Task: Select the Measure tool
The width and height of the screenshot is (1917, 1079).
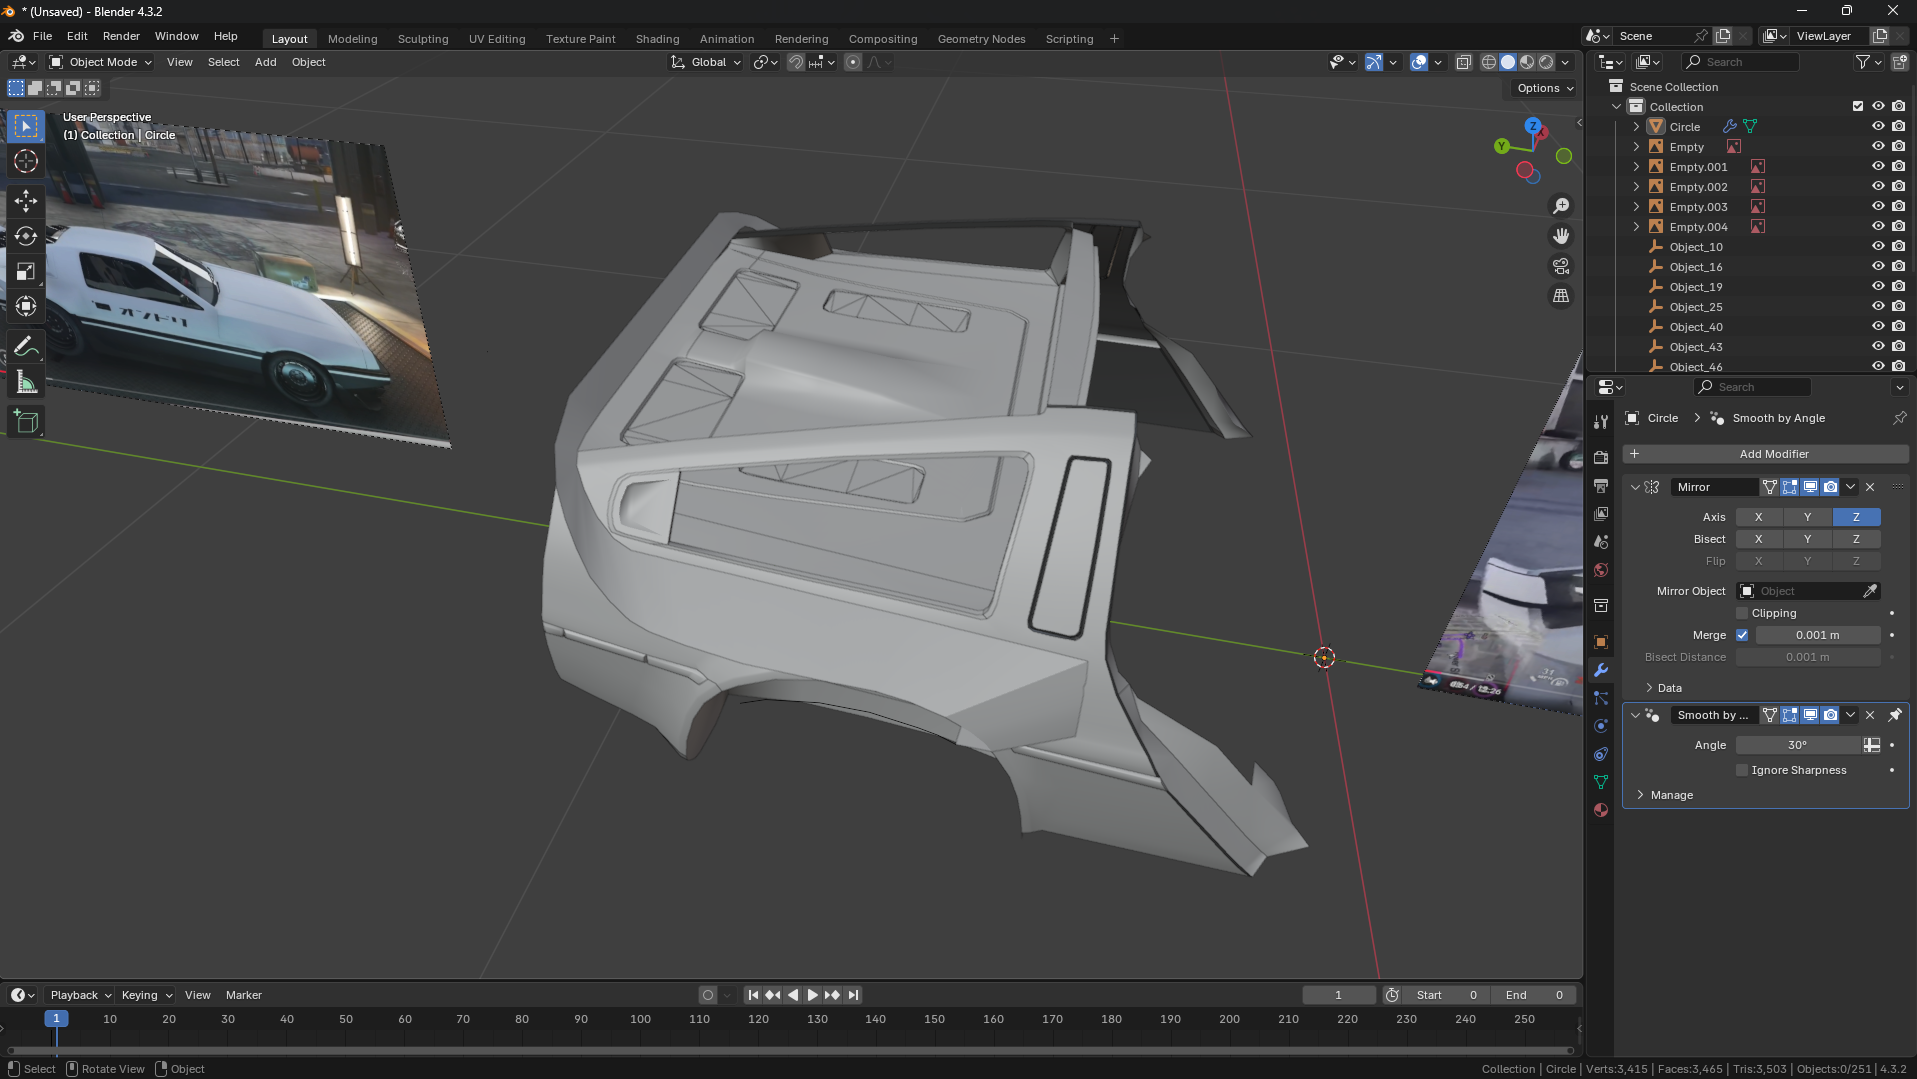Action: coord(26,383)
